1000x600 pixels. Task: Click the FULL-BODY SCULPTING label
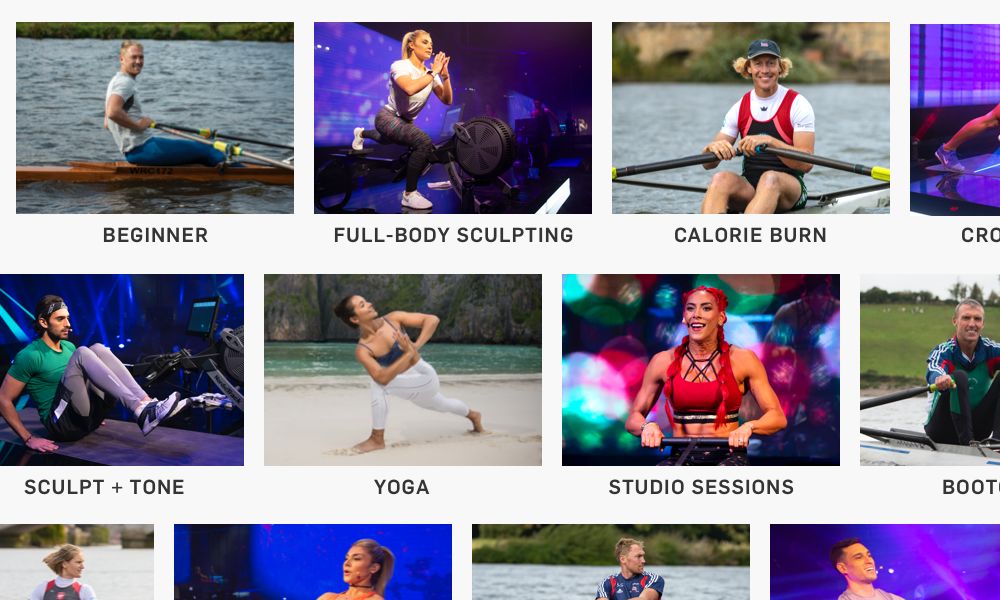[x=453, y=235]
